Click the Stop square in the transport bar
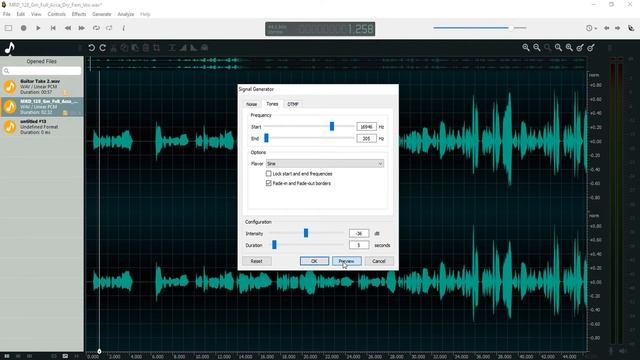 (x=8, y=28)
